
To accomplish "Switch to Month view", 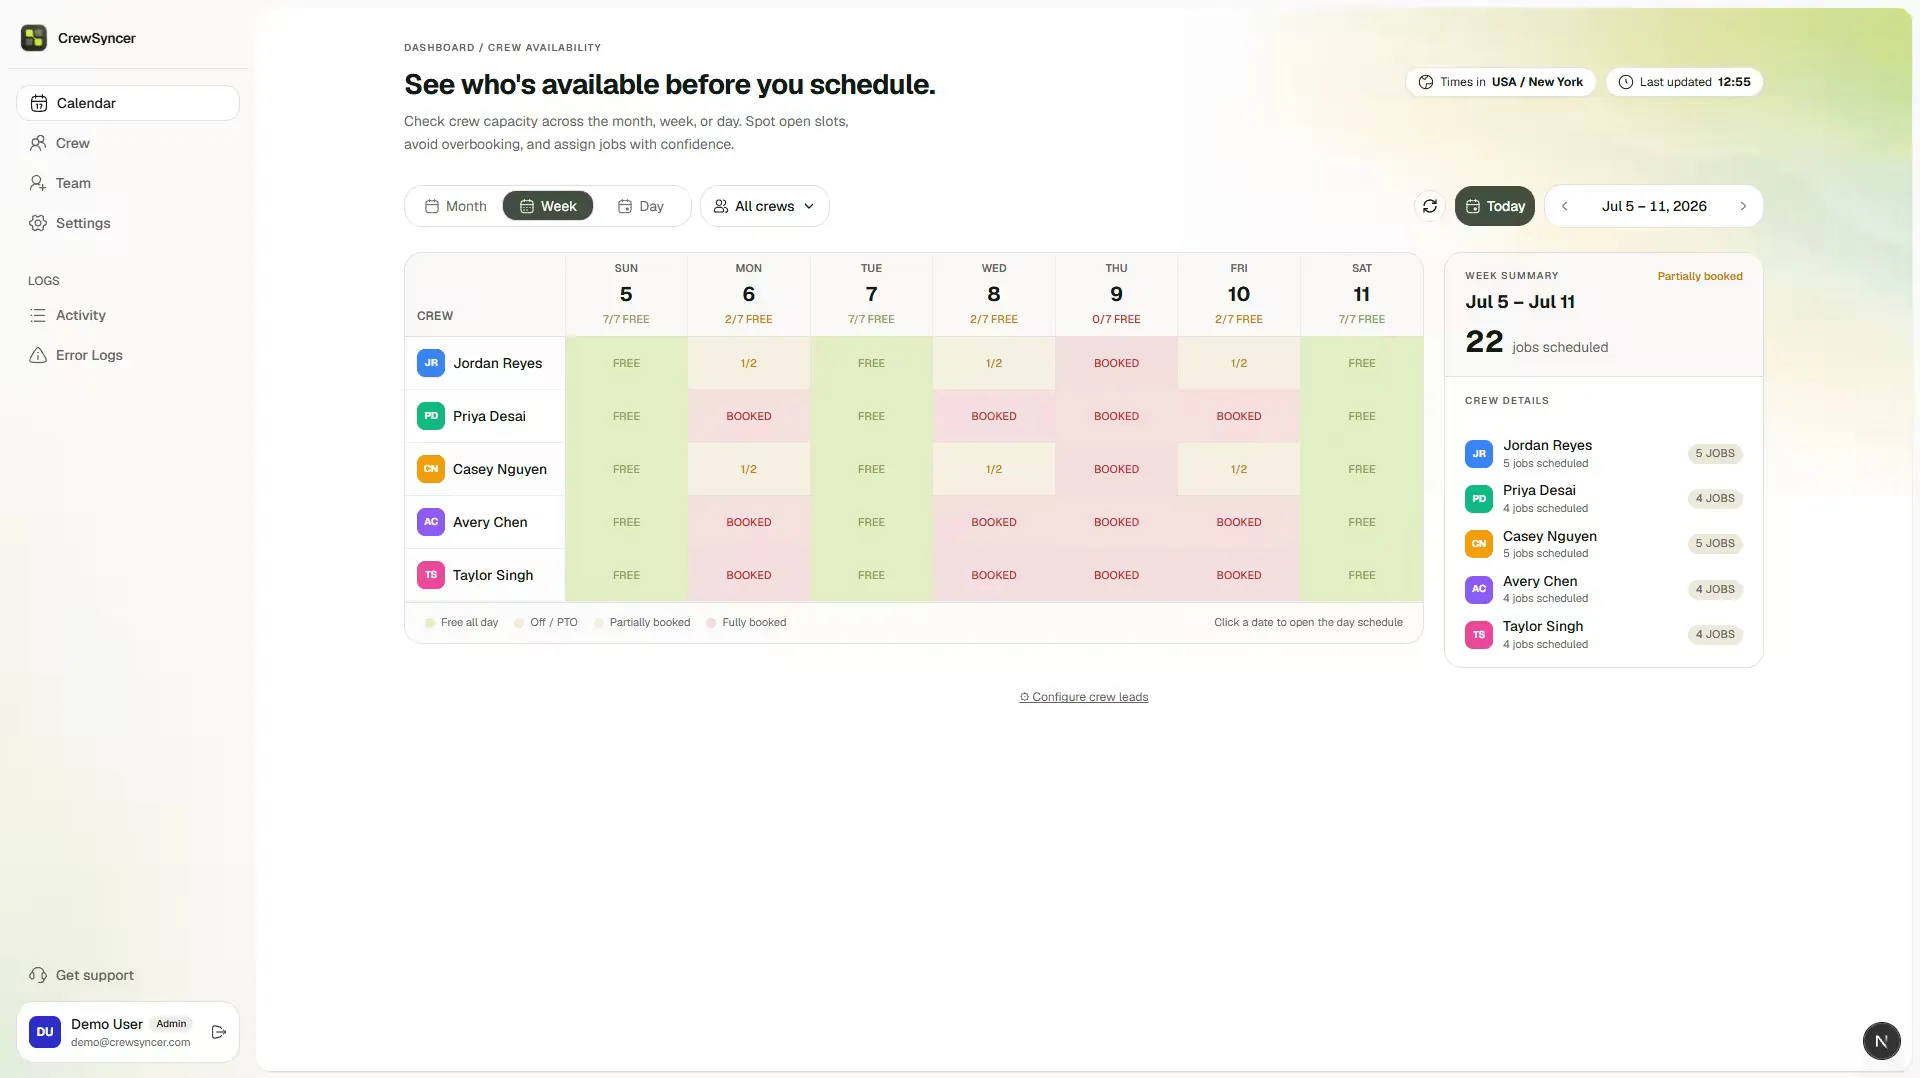I will (x=455, y=206).
